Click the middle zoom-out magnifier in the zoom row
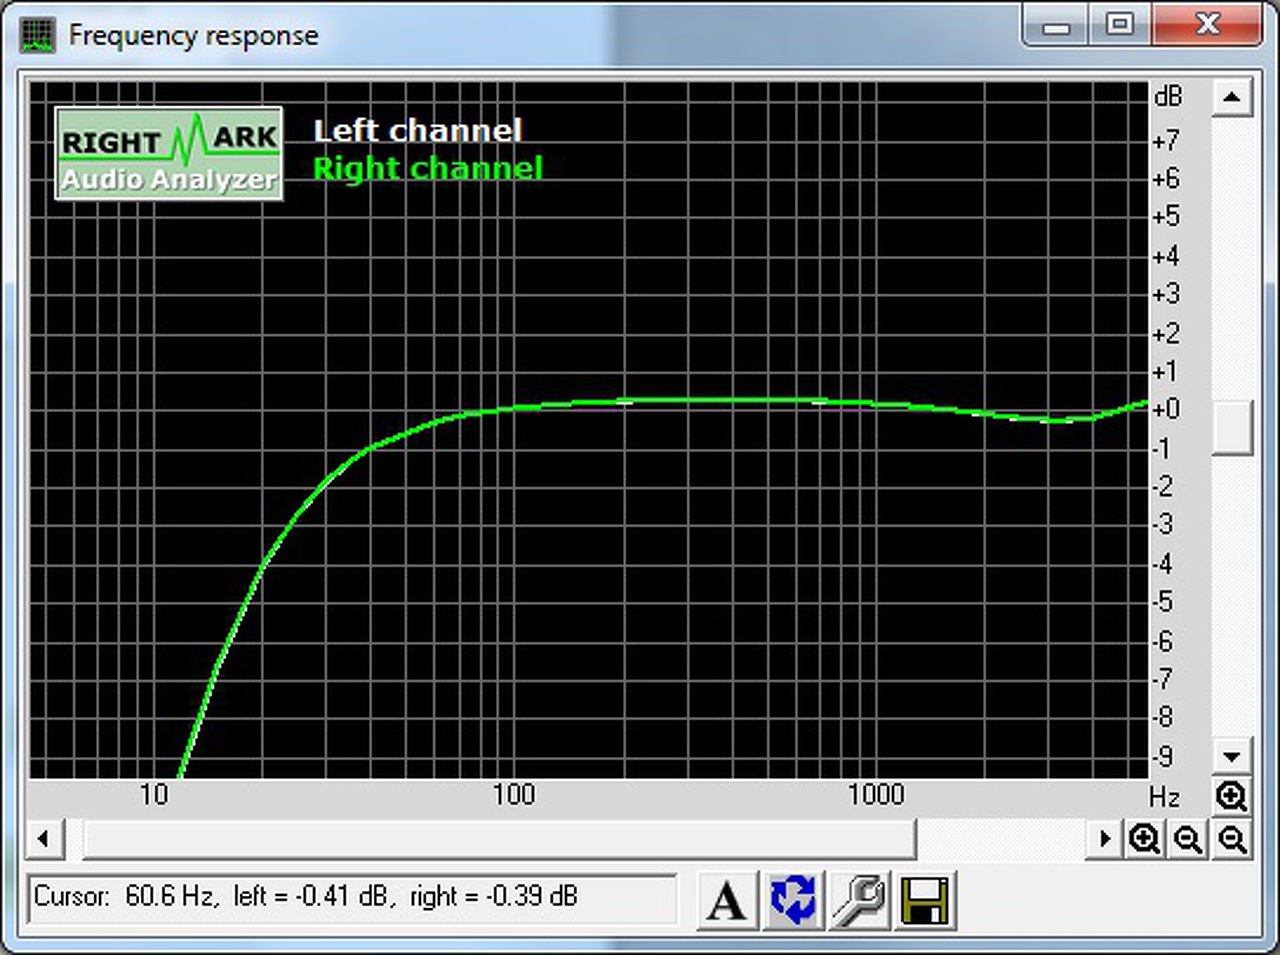Viewport: 1280px width, 955px height. [1188, 839]
